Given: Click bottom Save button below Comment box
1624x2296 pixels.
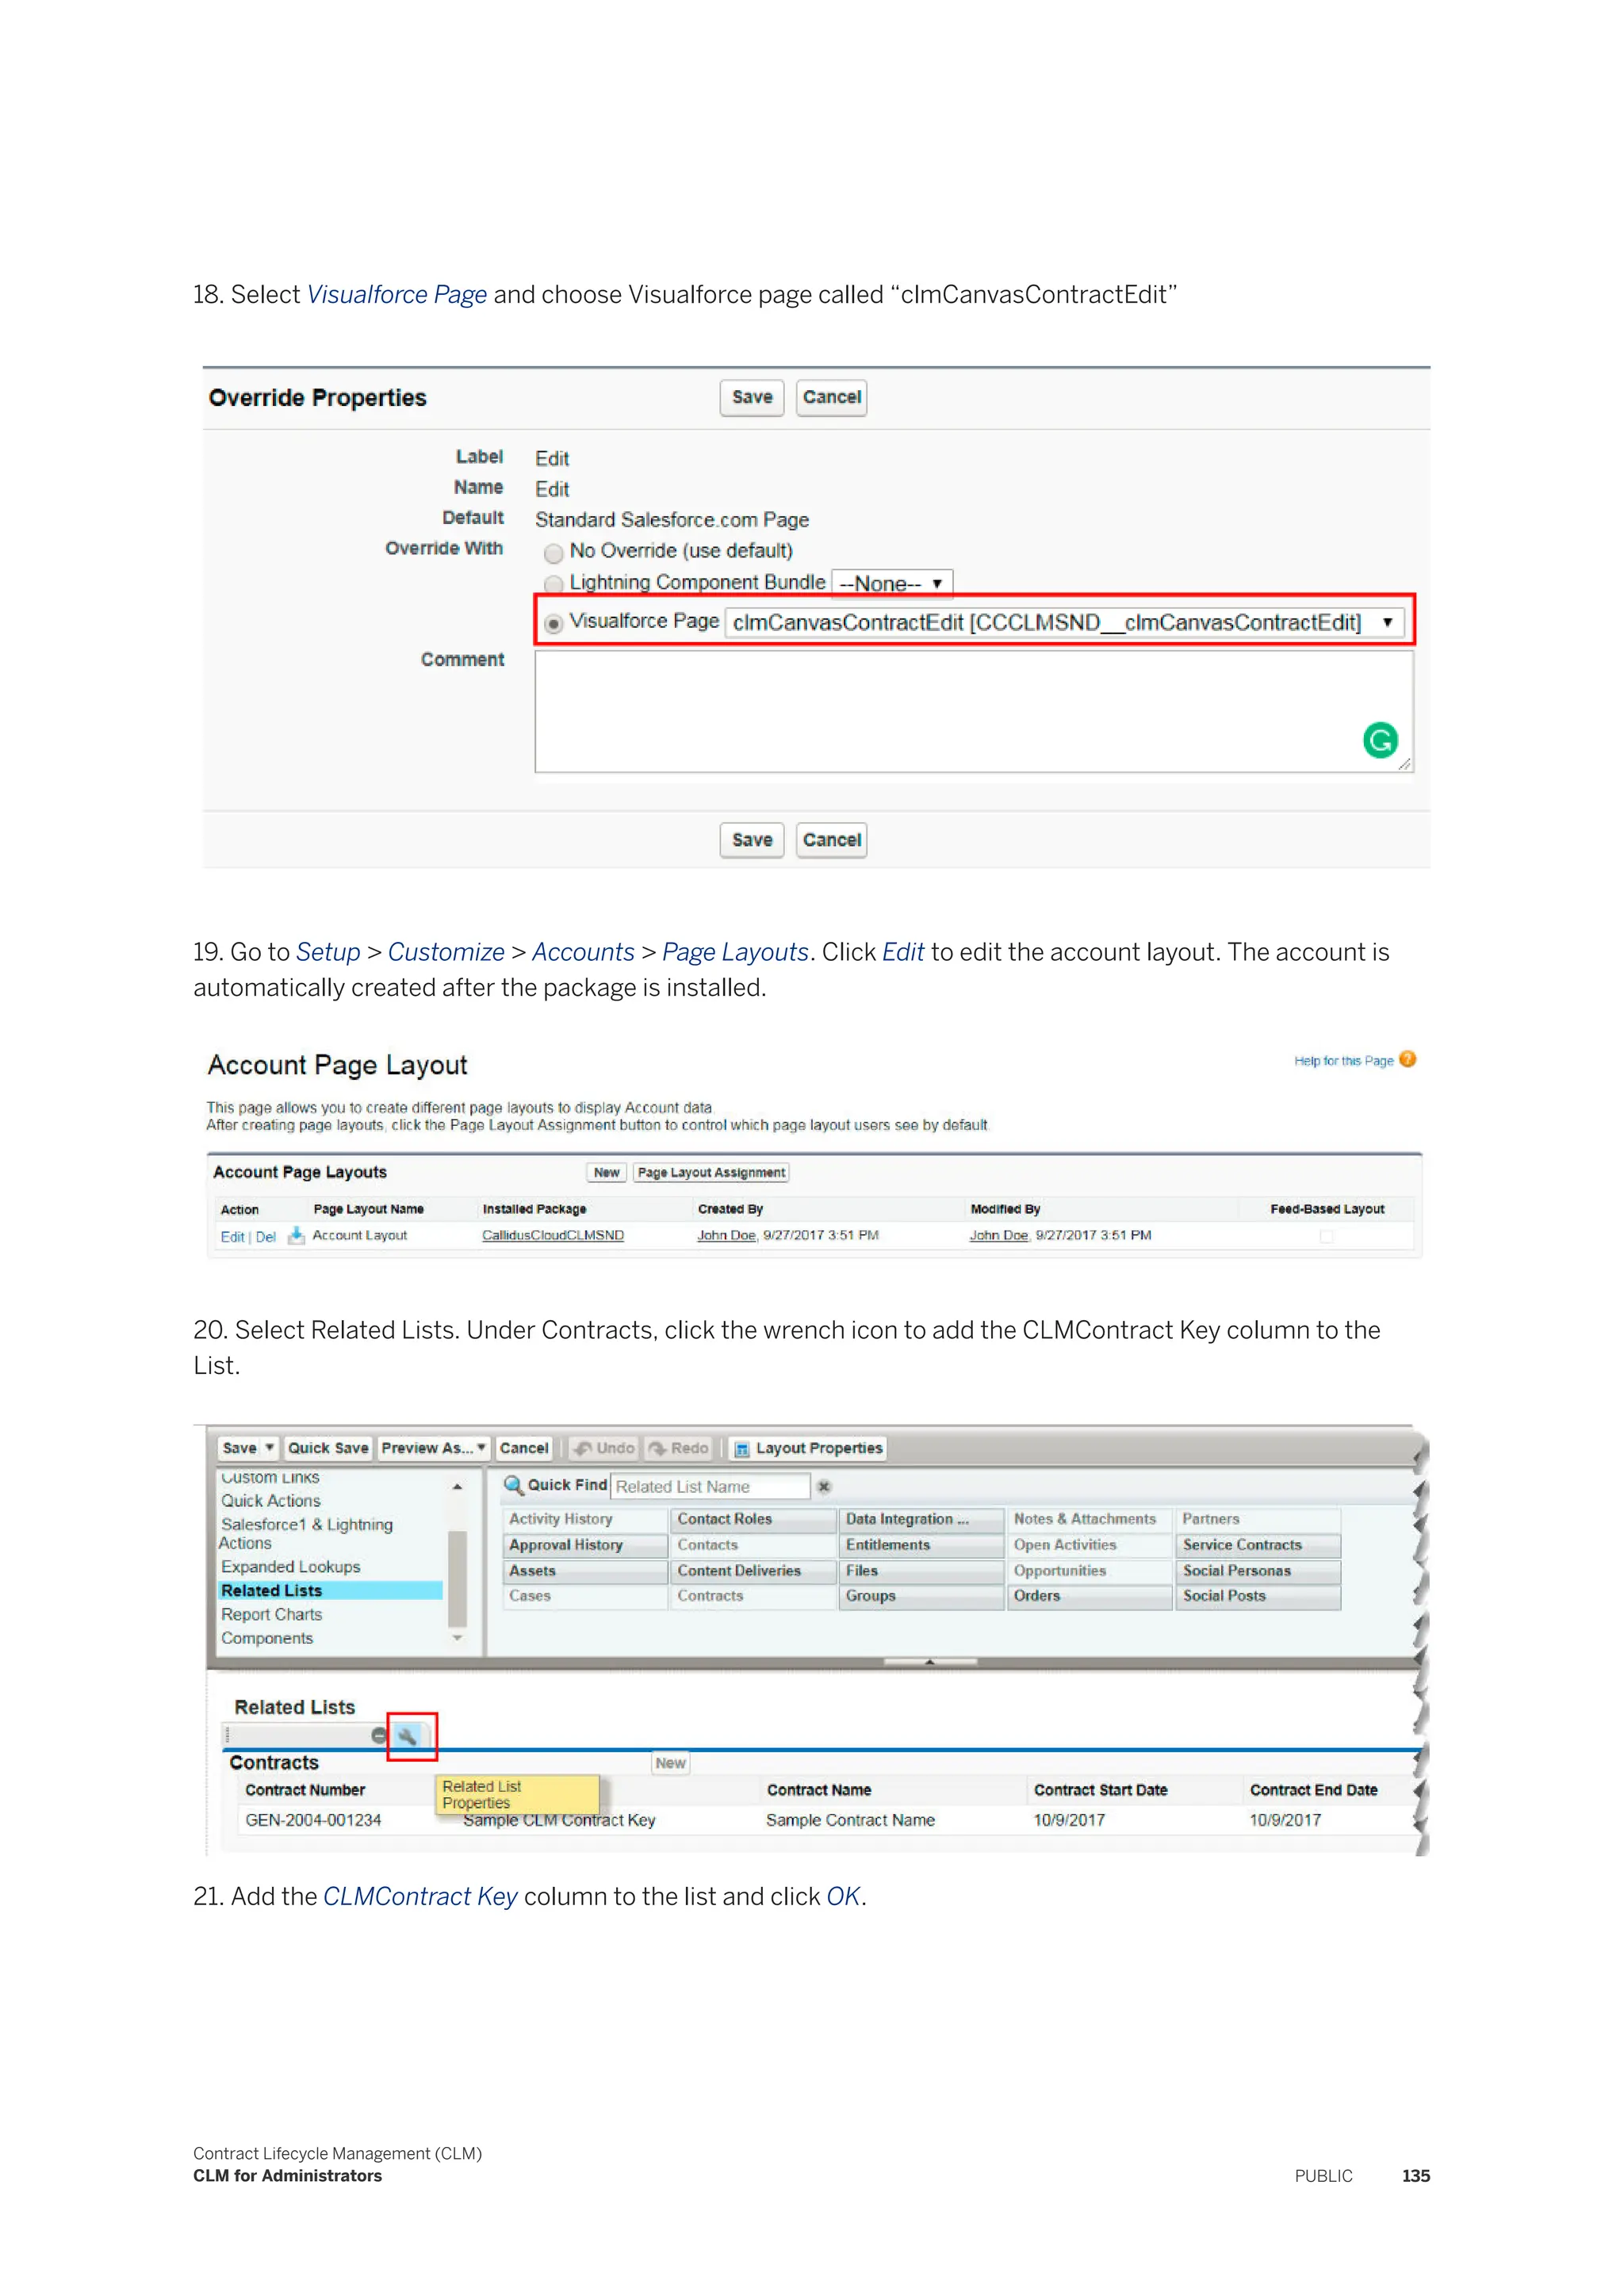Looking at the screenshot, I should coord(752,840).
